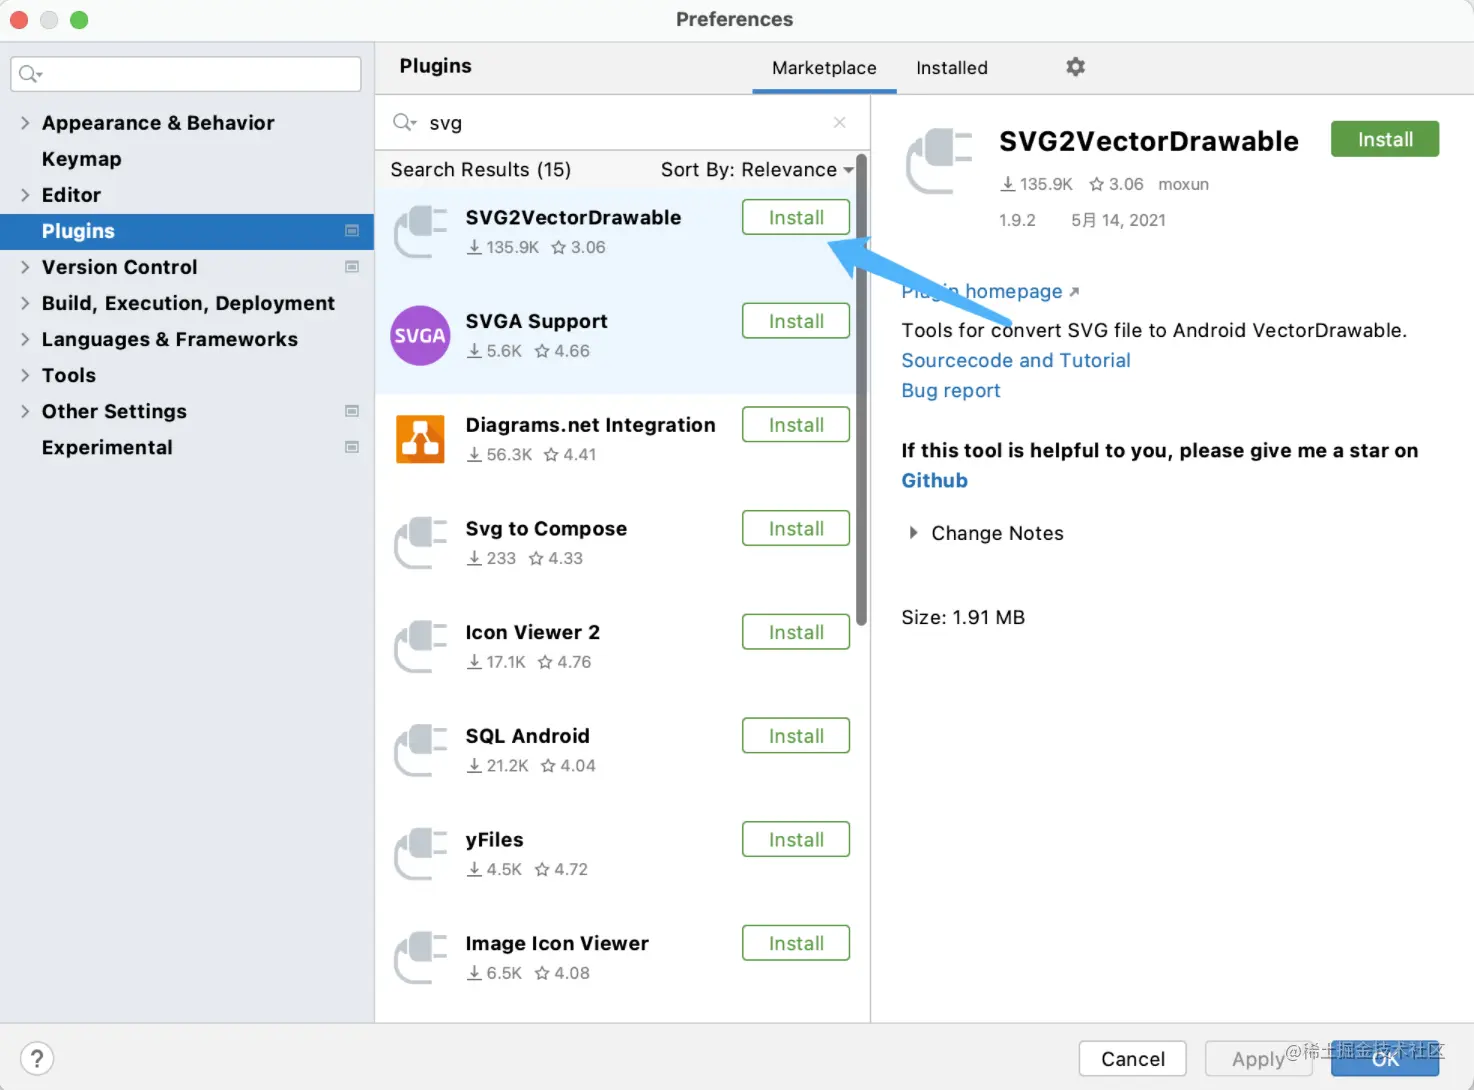Open plugin search history magnifier icon

404,122
